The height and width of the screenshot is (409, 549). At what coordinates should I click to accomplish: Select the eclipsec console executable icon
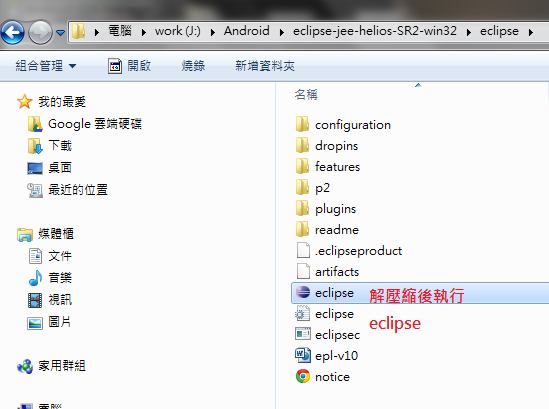303,334
